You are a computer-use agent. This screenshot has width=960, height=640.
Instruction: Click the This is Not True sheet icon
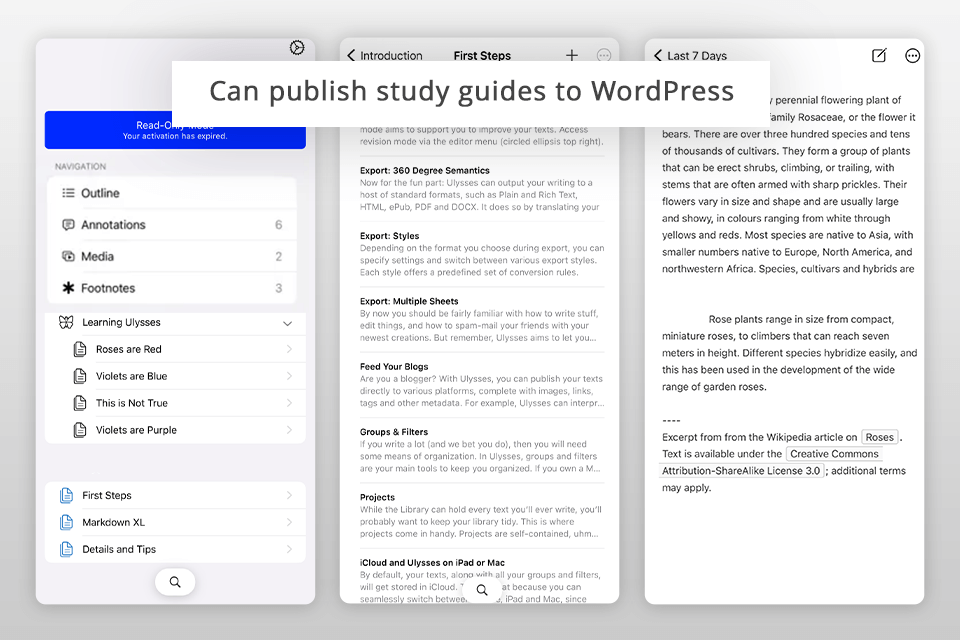click(x=80, y=403)
